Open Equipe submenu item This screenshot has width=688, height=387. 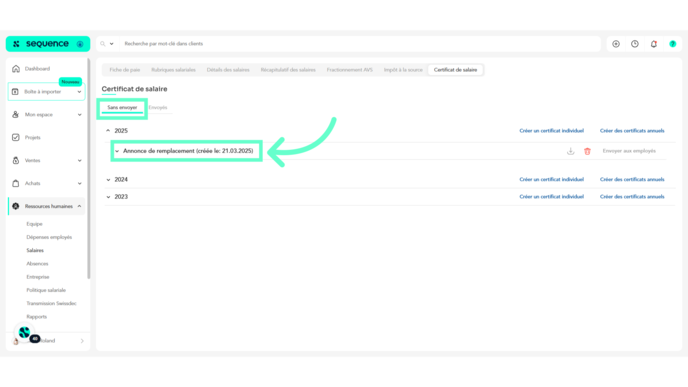click(34, 224)
